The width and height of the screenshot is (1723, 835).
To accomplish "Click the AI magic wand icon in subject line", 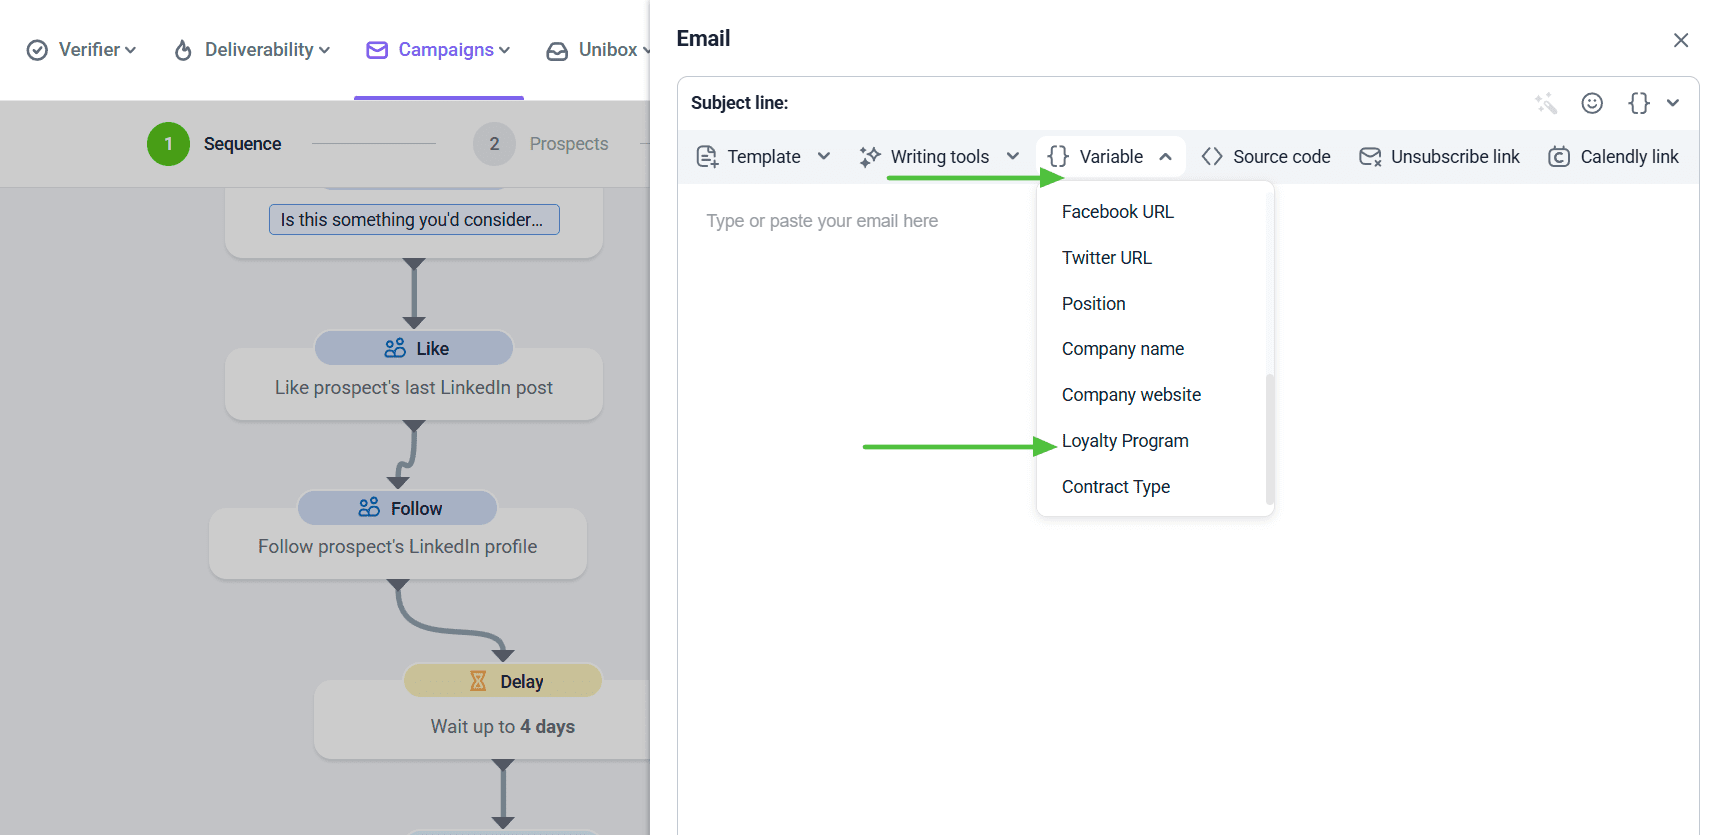I will coord(1546,103).
